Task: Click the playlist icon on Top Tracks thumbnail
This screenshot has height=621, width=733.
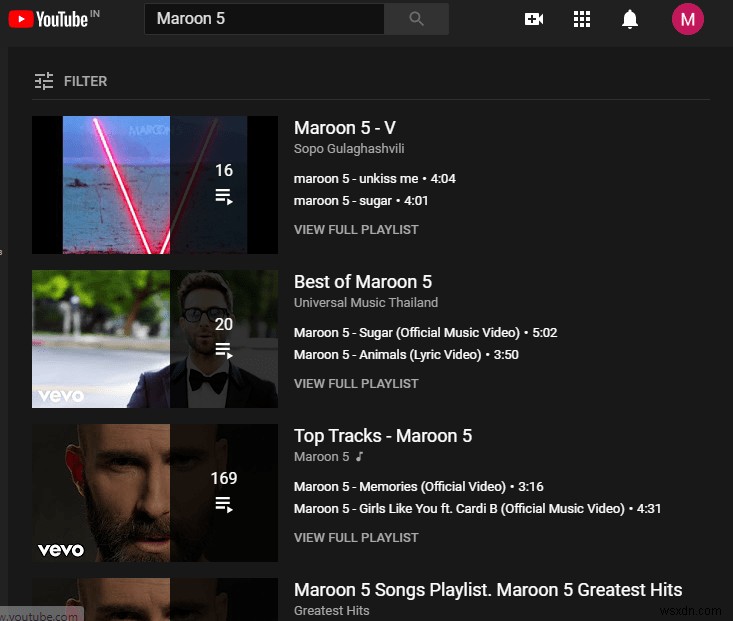Action: [x=224, y=504]
